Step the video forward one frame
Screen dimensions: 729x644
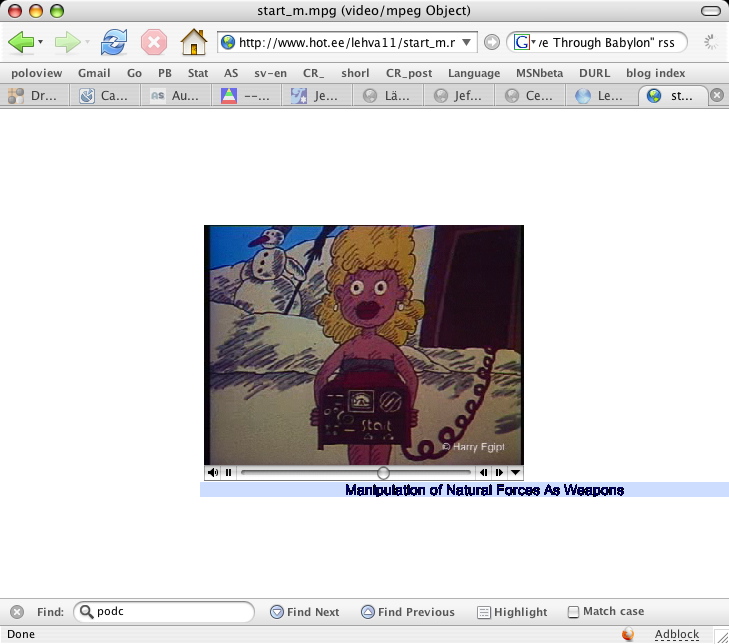point(499,472)
